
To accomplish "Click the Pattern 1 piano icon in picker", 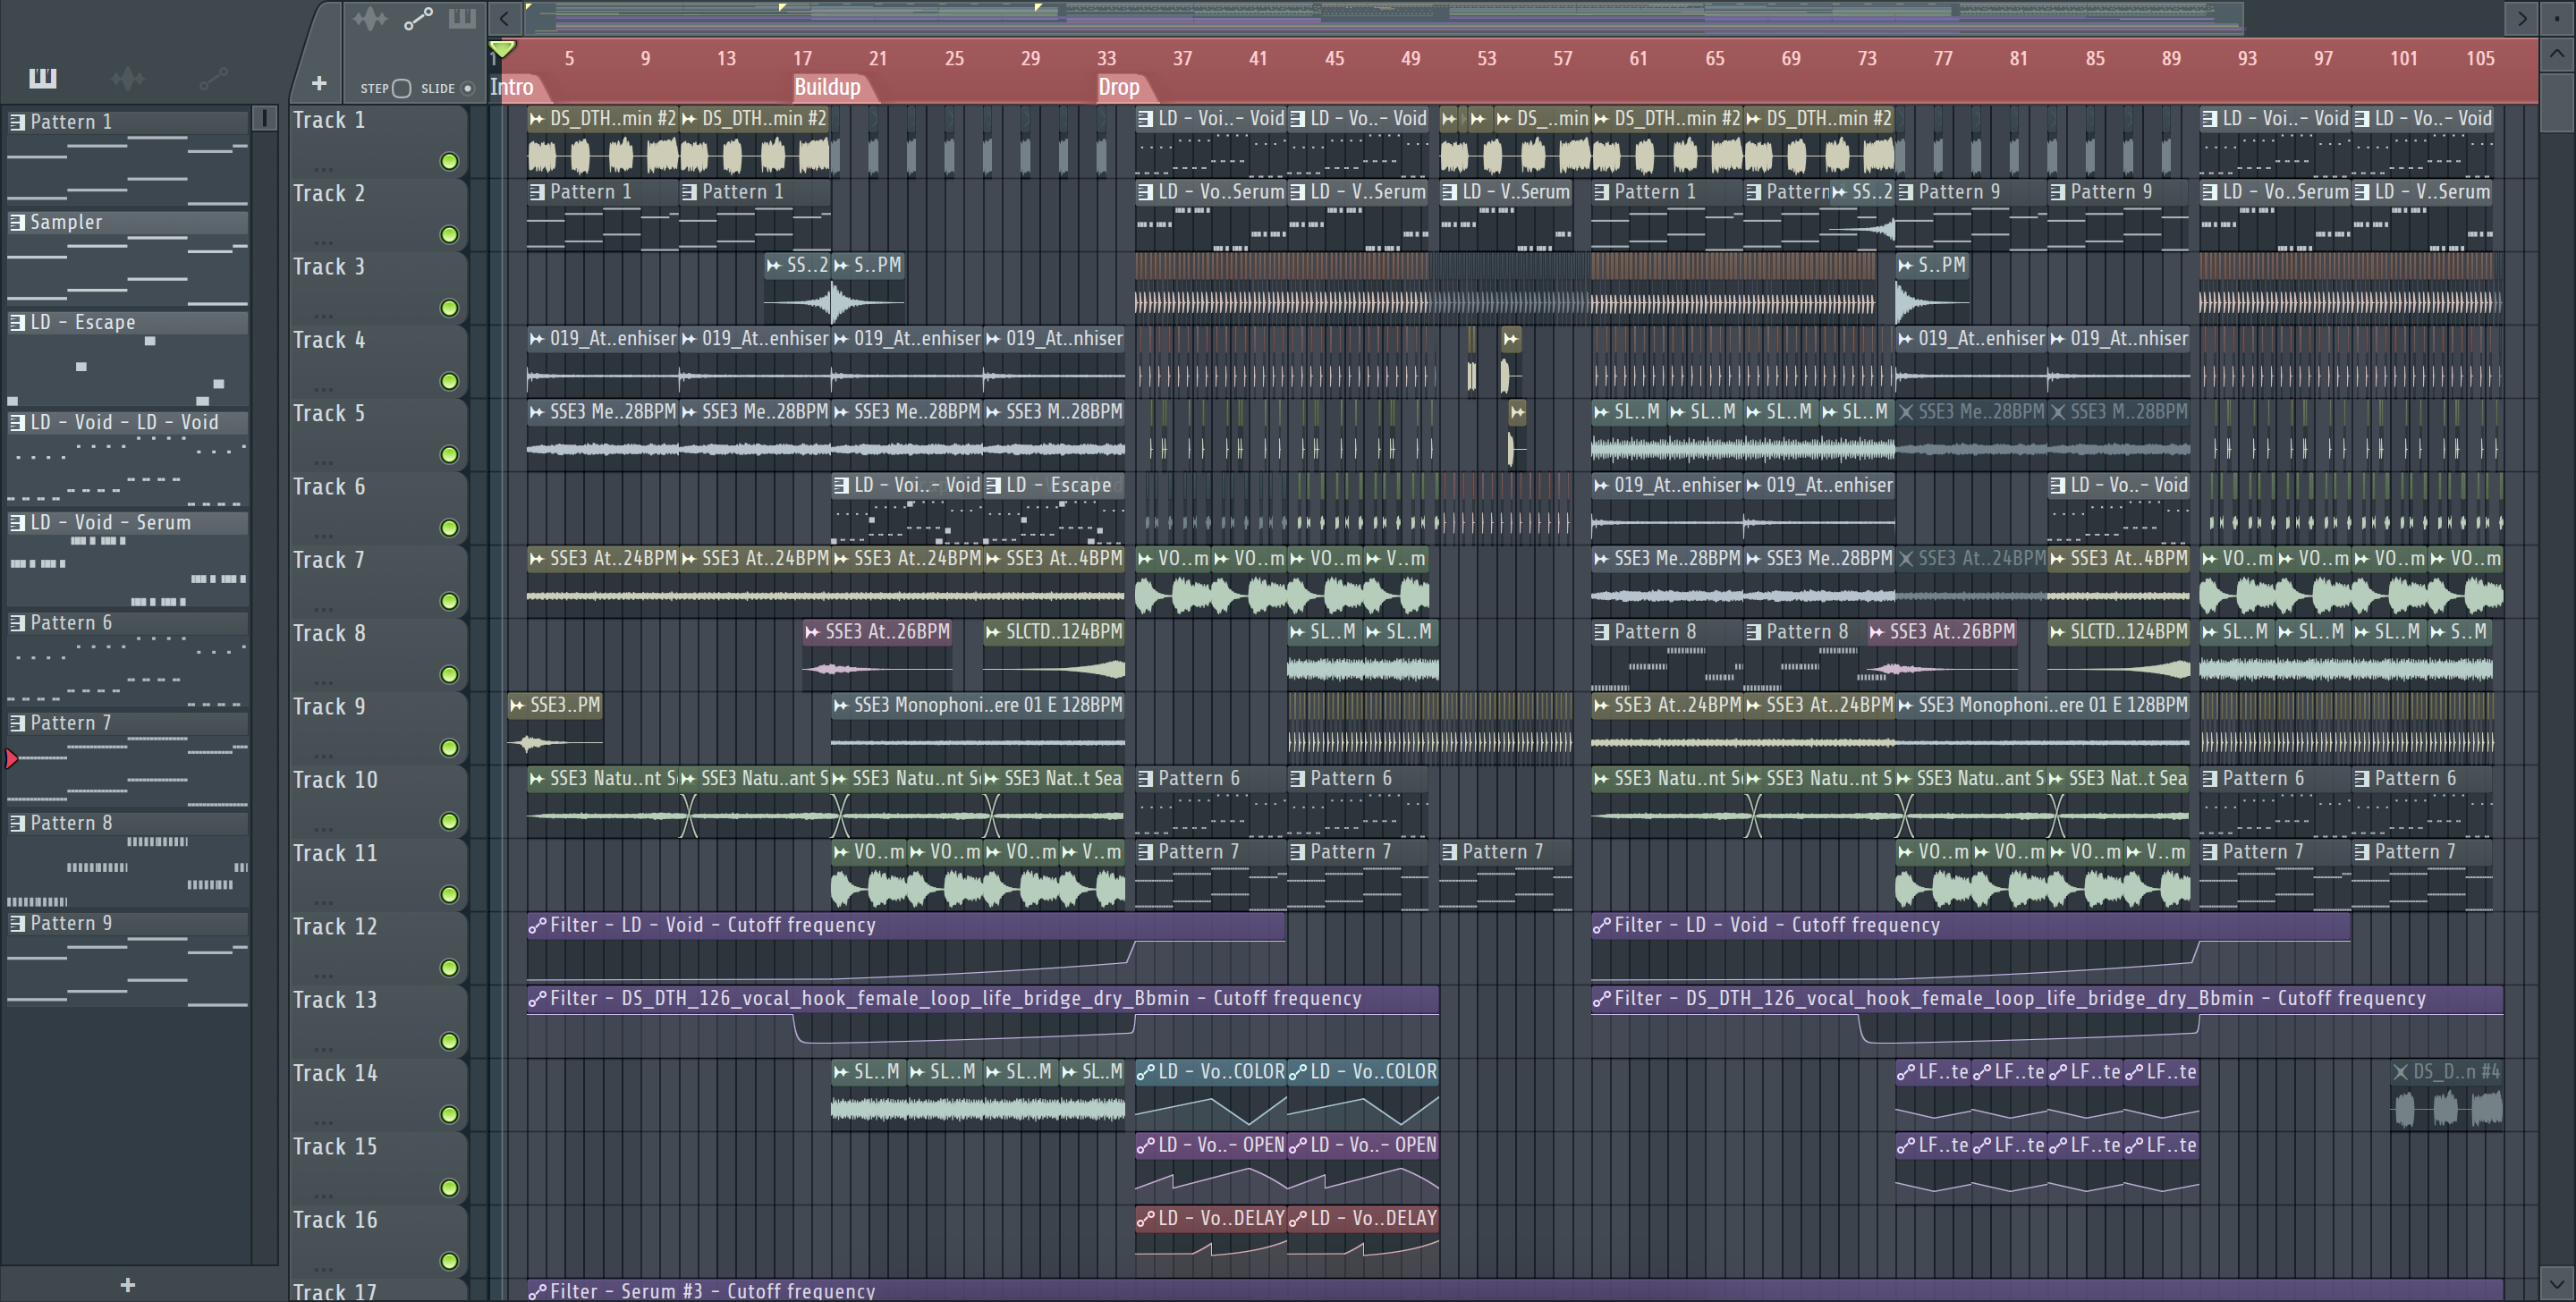I will click(x=17, y=122).
